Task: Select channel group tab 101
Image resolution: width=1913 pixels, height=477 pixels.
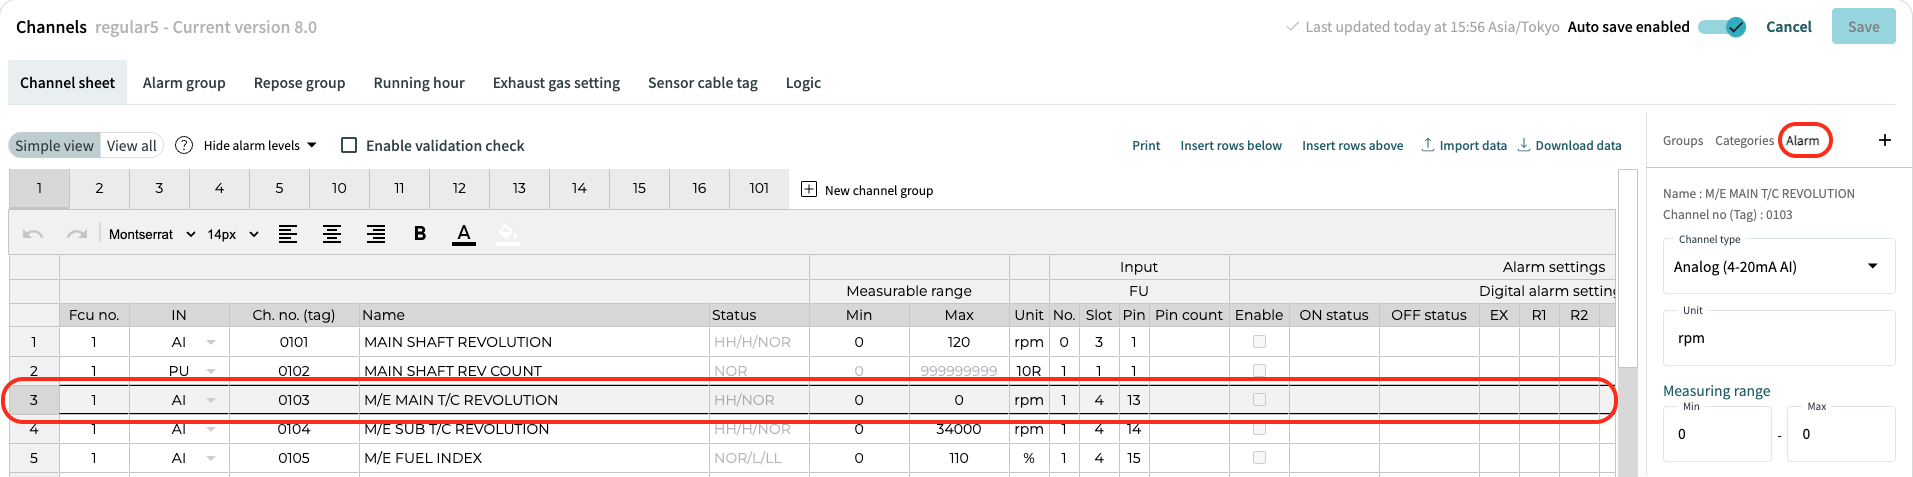Action: coord(759,188)
